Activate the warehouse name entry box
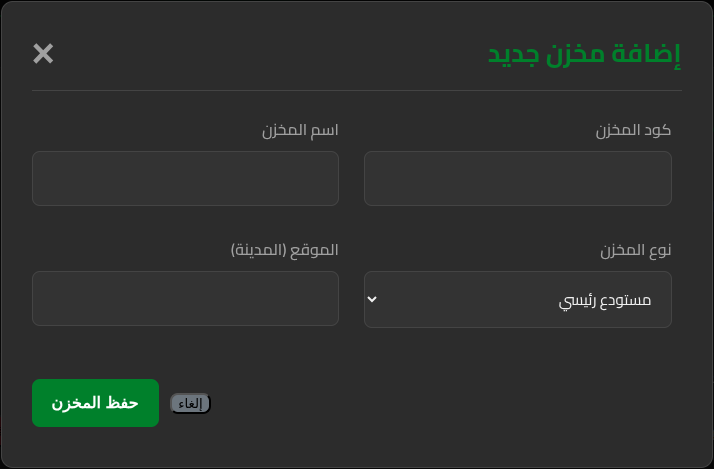The width and height of the screenshot is (714, 469). click(185, 179)
